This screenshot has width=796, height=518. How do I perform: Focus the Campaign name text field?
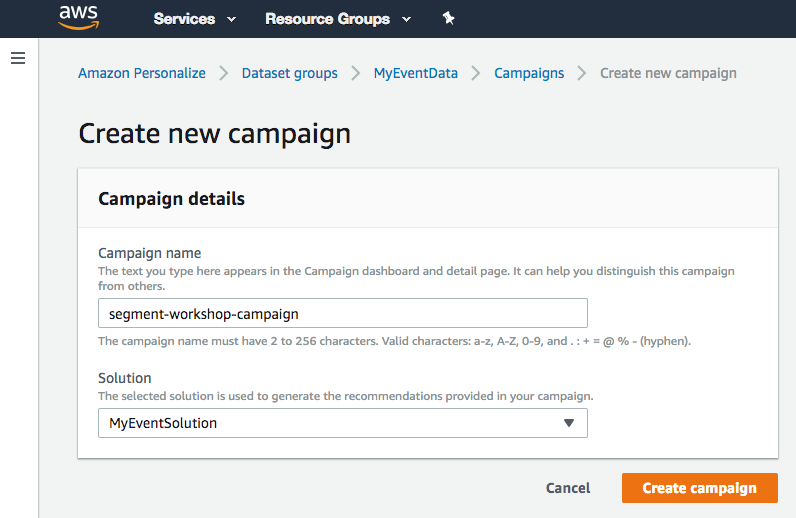[x=342, y=314]
